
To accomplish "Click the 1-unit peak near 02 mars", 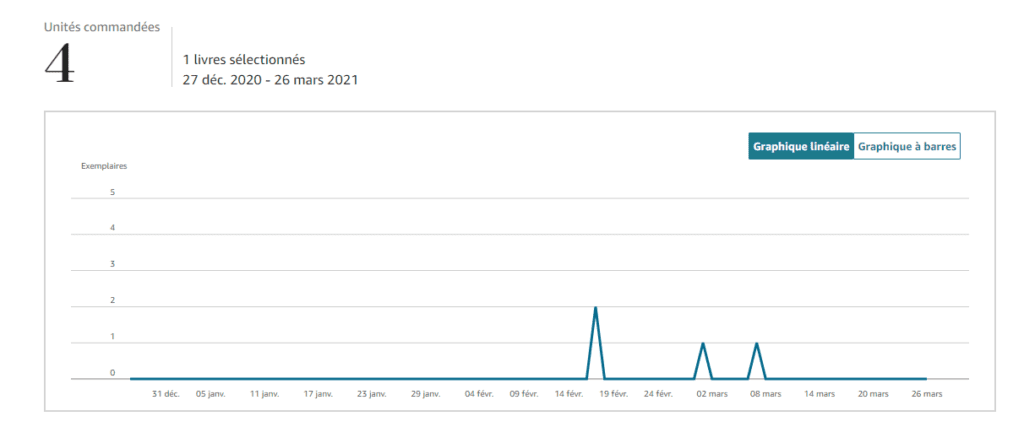I will coord(703,344).
